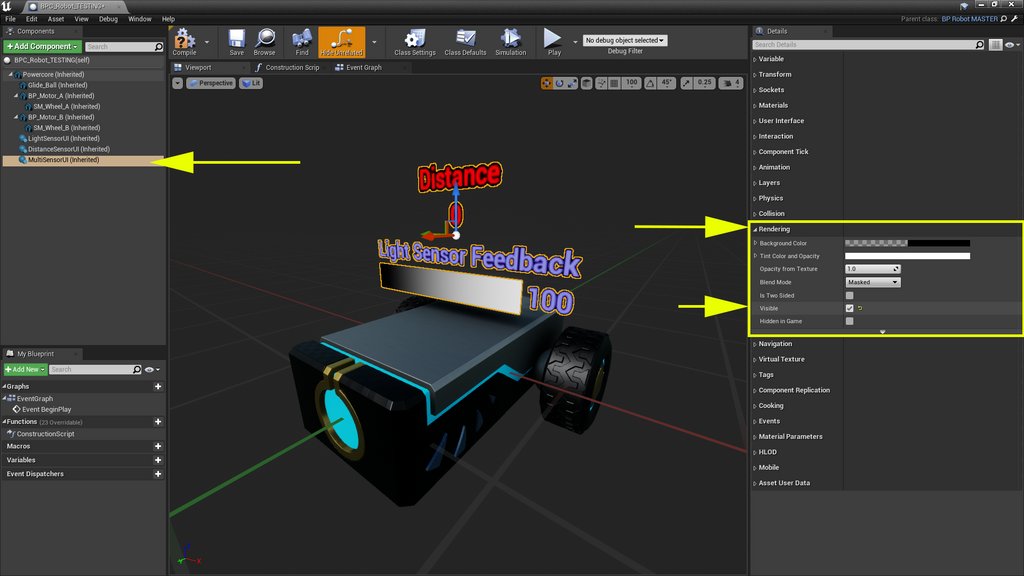Toggle scale snapping icon
Screen dimensions: 1024x576
(x=686, y=83)
